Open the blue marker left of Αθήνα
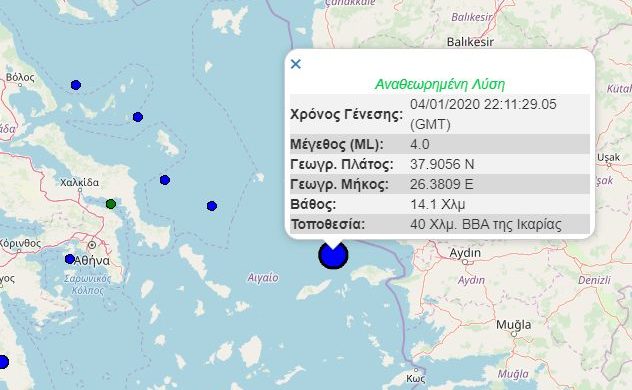Viewport: 632px width, 390px height. (70, 259)
